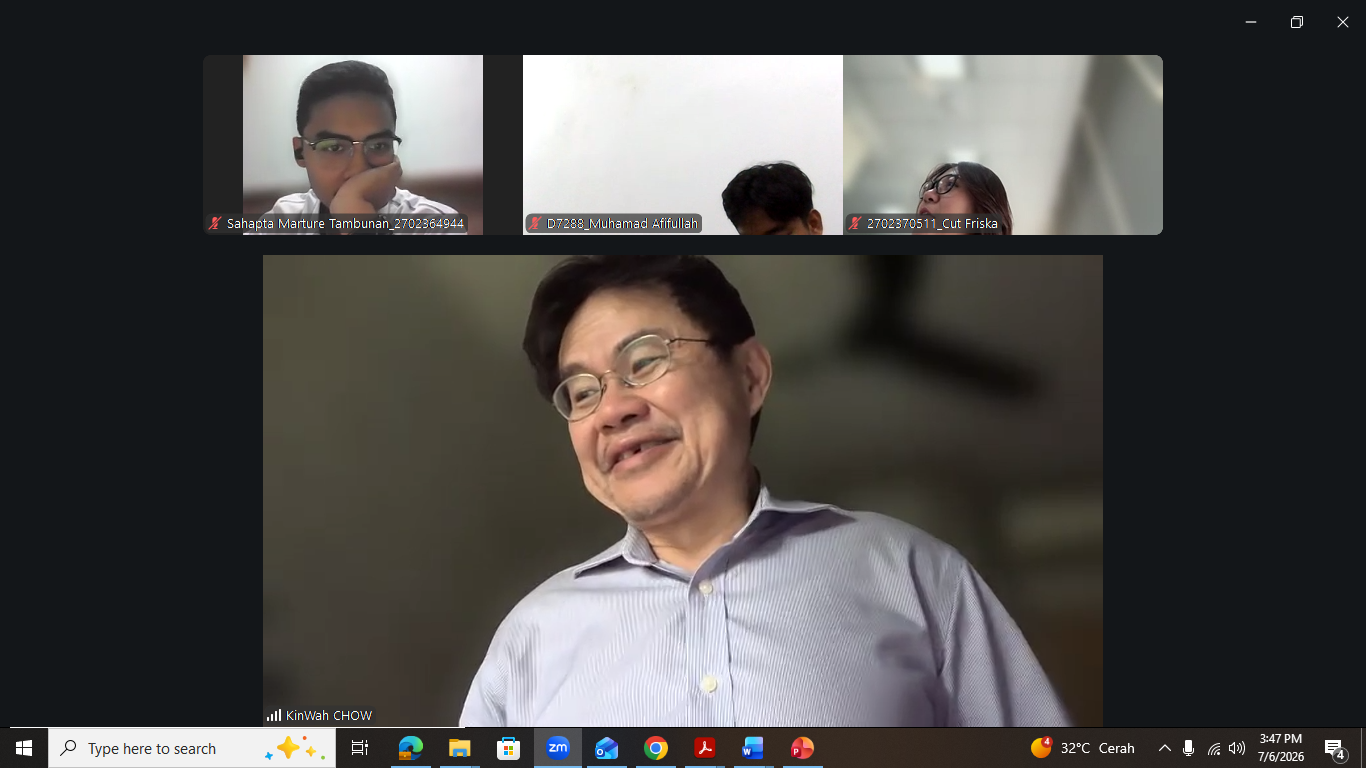
Task: Expand the hidden system tray icons
Action: tap(1164, 748)
